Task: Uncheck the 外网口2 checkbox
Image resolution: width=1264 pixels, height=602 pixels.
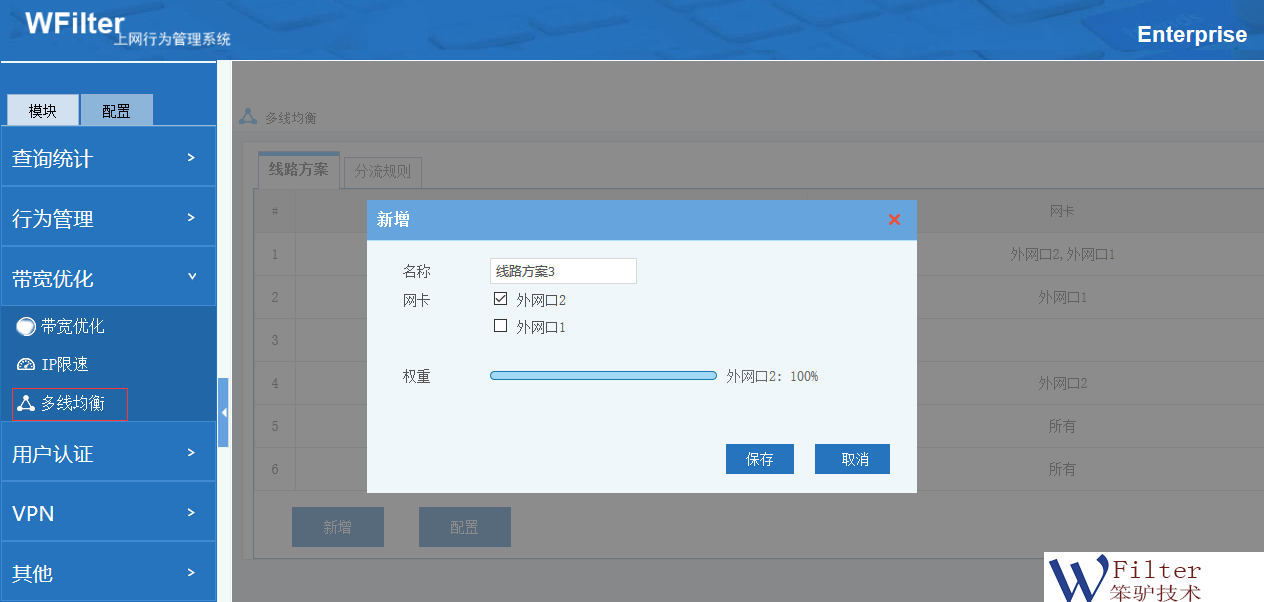Action: pos(501,299)
